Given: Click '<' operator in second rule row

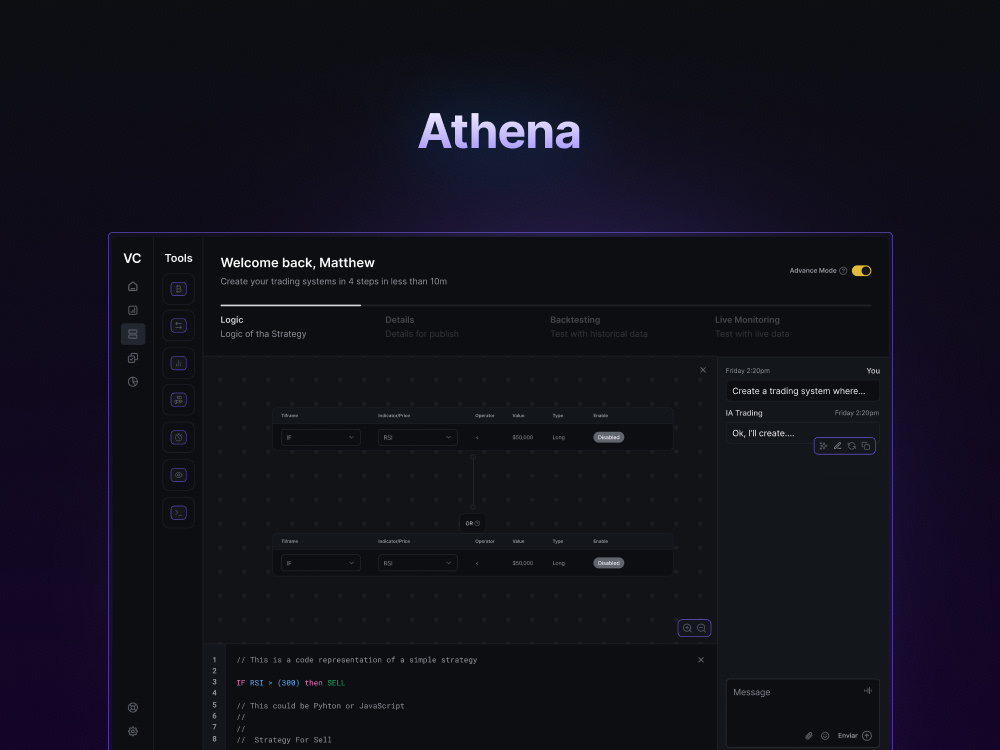Looking at the screenshot, I should tap(477, 563).
